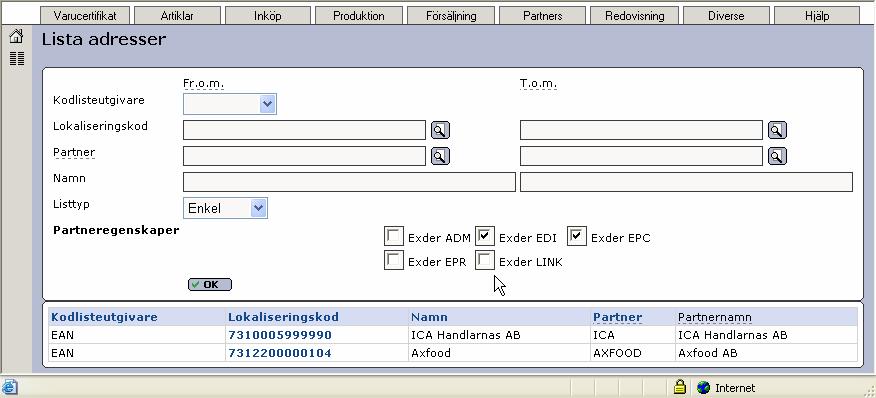Click the Lokaliseringskod Fr.o.m. input field

(x=304, y=130)
